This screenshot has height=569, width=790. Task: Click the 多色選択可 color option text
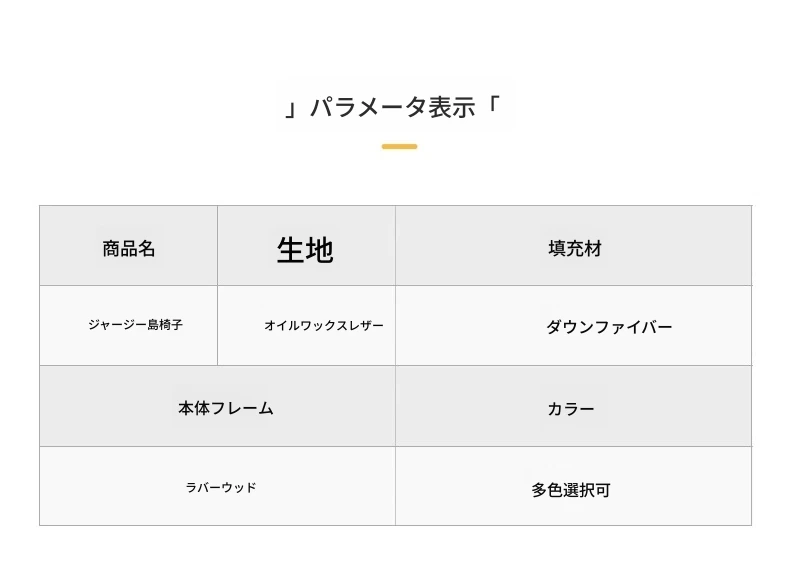[571, 490]
